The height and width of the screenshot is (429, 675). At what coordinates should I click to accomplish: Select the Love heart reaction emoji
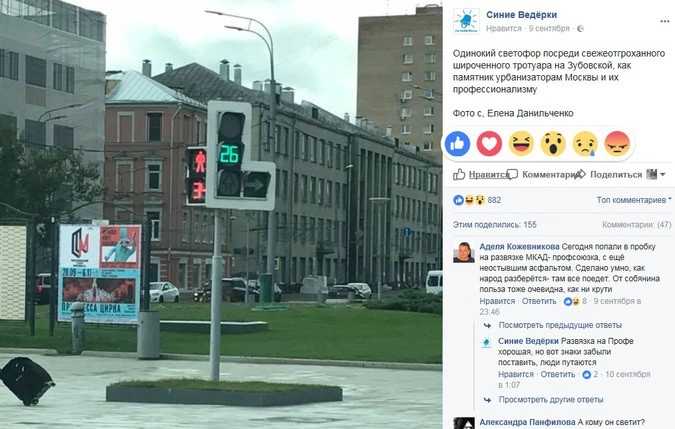point(489,144)
